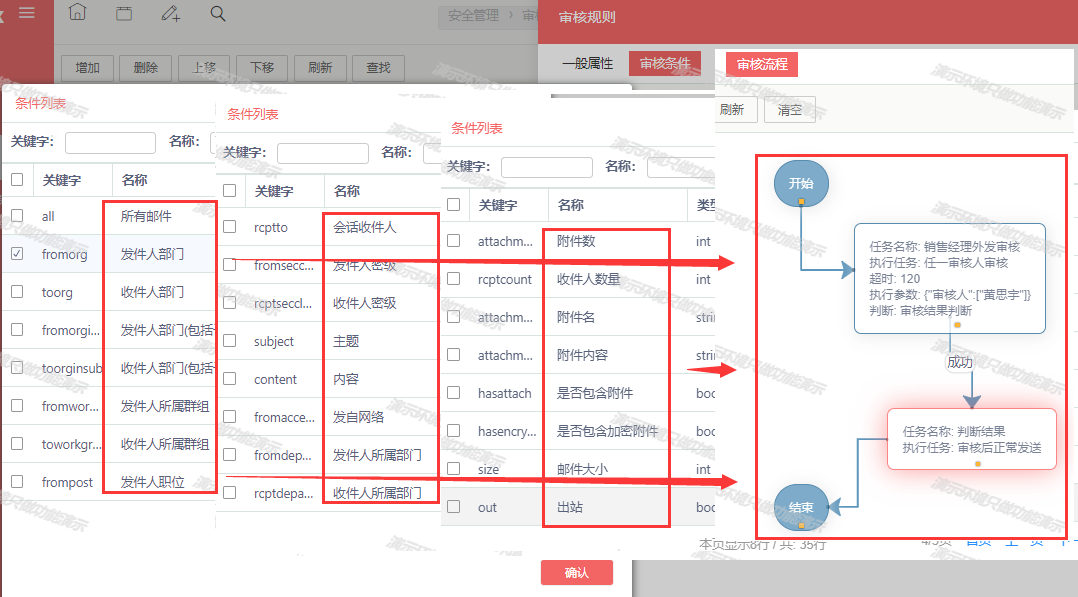Image resolution: width=1078 pixels, height=597 pixels.
Task: Select the 开始 start node in flow diagram
Action: pyautogui.click(x=801, y=184)
